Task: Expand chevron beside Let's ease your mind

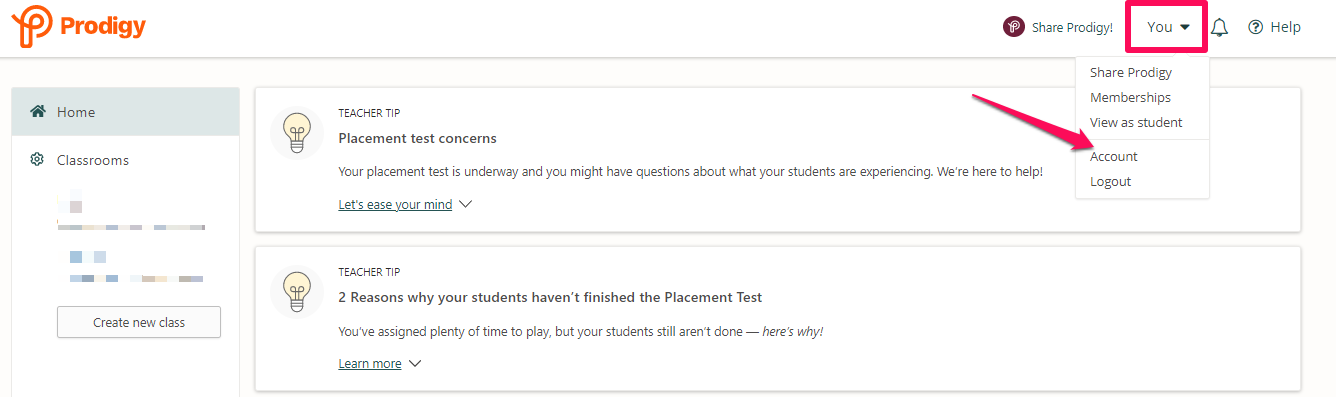Action: [464, 204]
